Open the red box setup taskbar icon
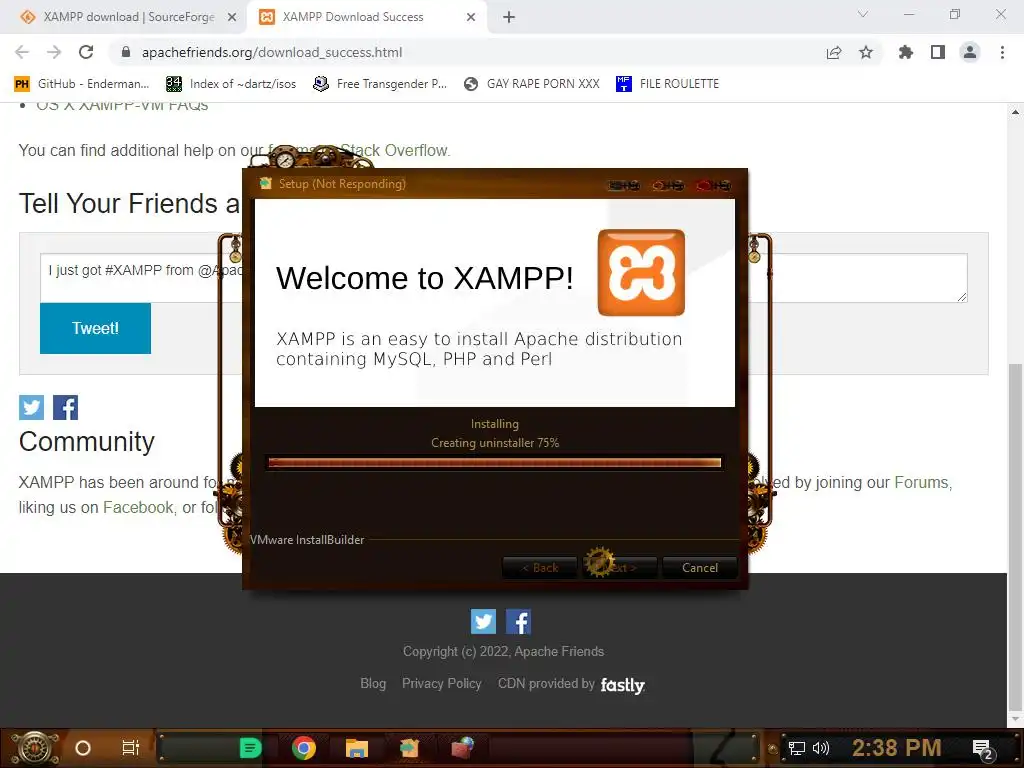 (462, 748)
